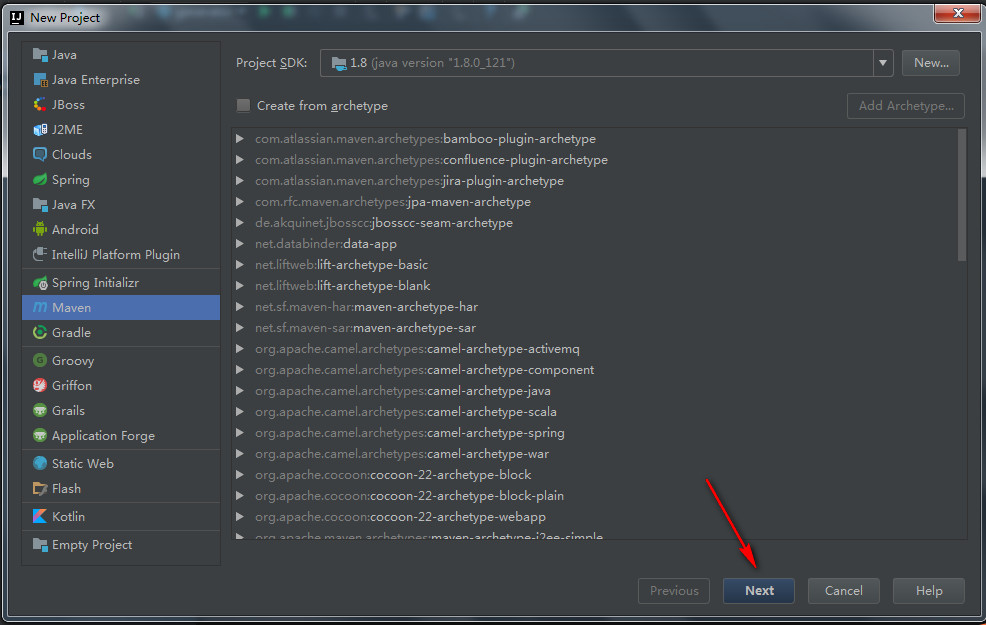Image resolution: width=986 pixels, height=625 pixels.
Task: Pick the Grails icon
Action: tap(40, 411)
